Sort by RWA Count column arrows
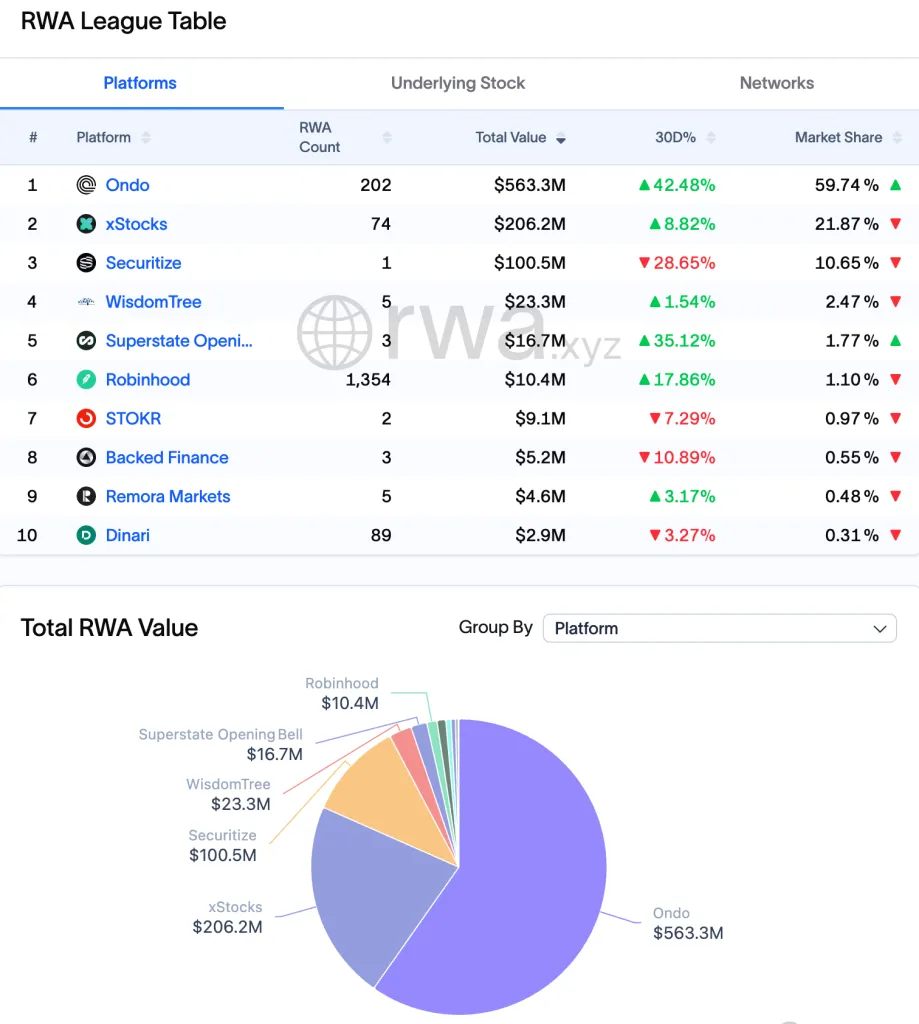The image size is (919, 1024). coord(387,138)
